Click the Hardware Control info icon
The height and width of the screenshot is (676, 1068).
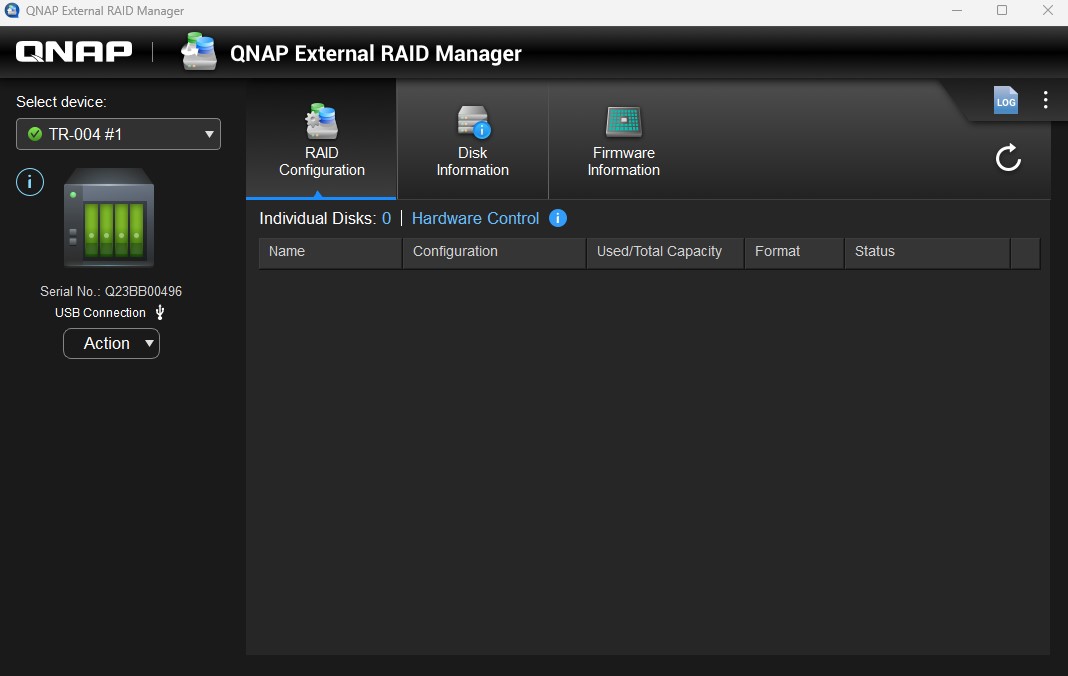coord(558,218)
